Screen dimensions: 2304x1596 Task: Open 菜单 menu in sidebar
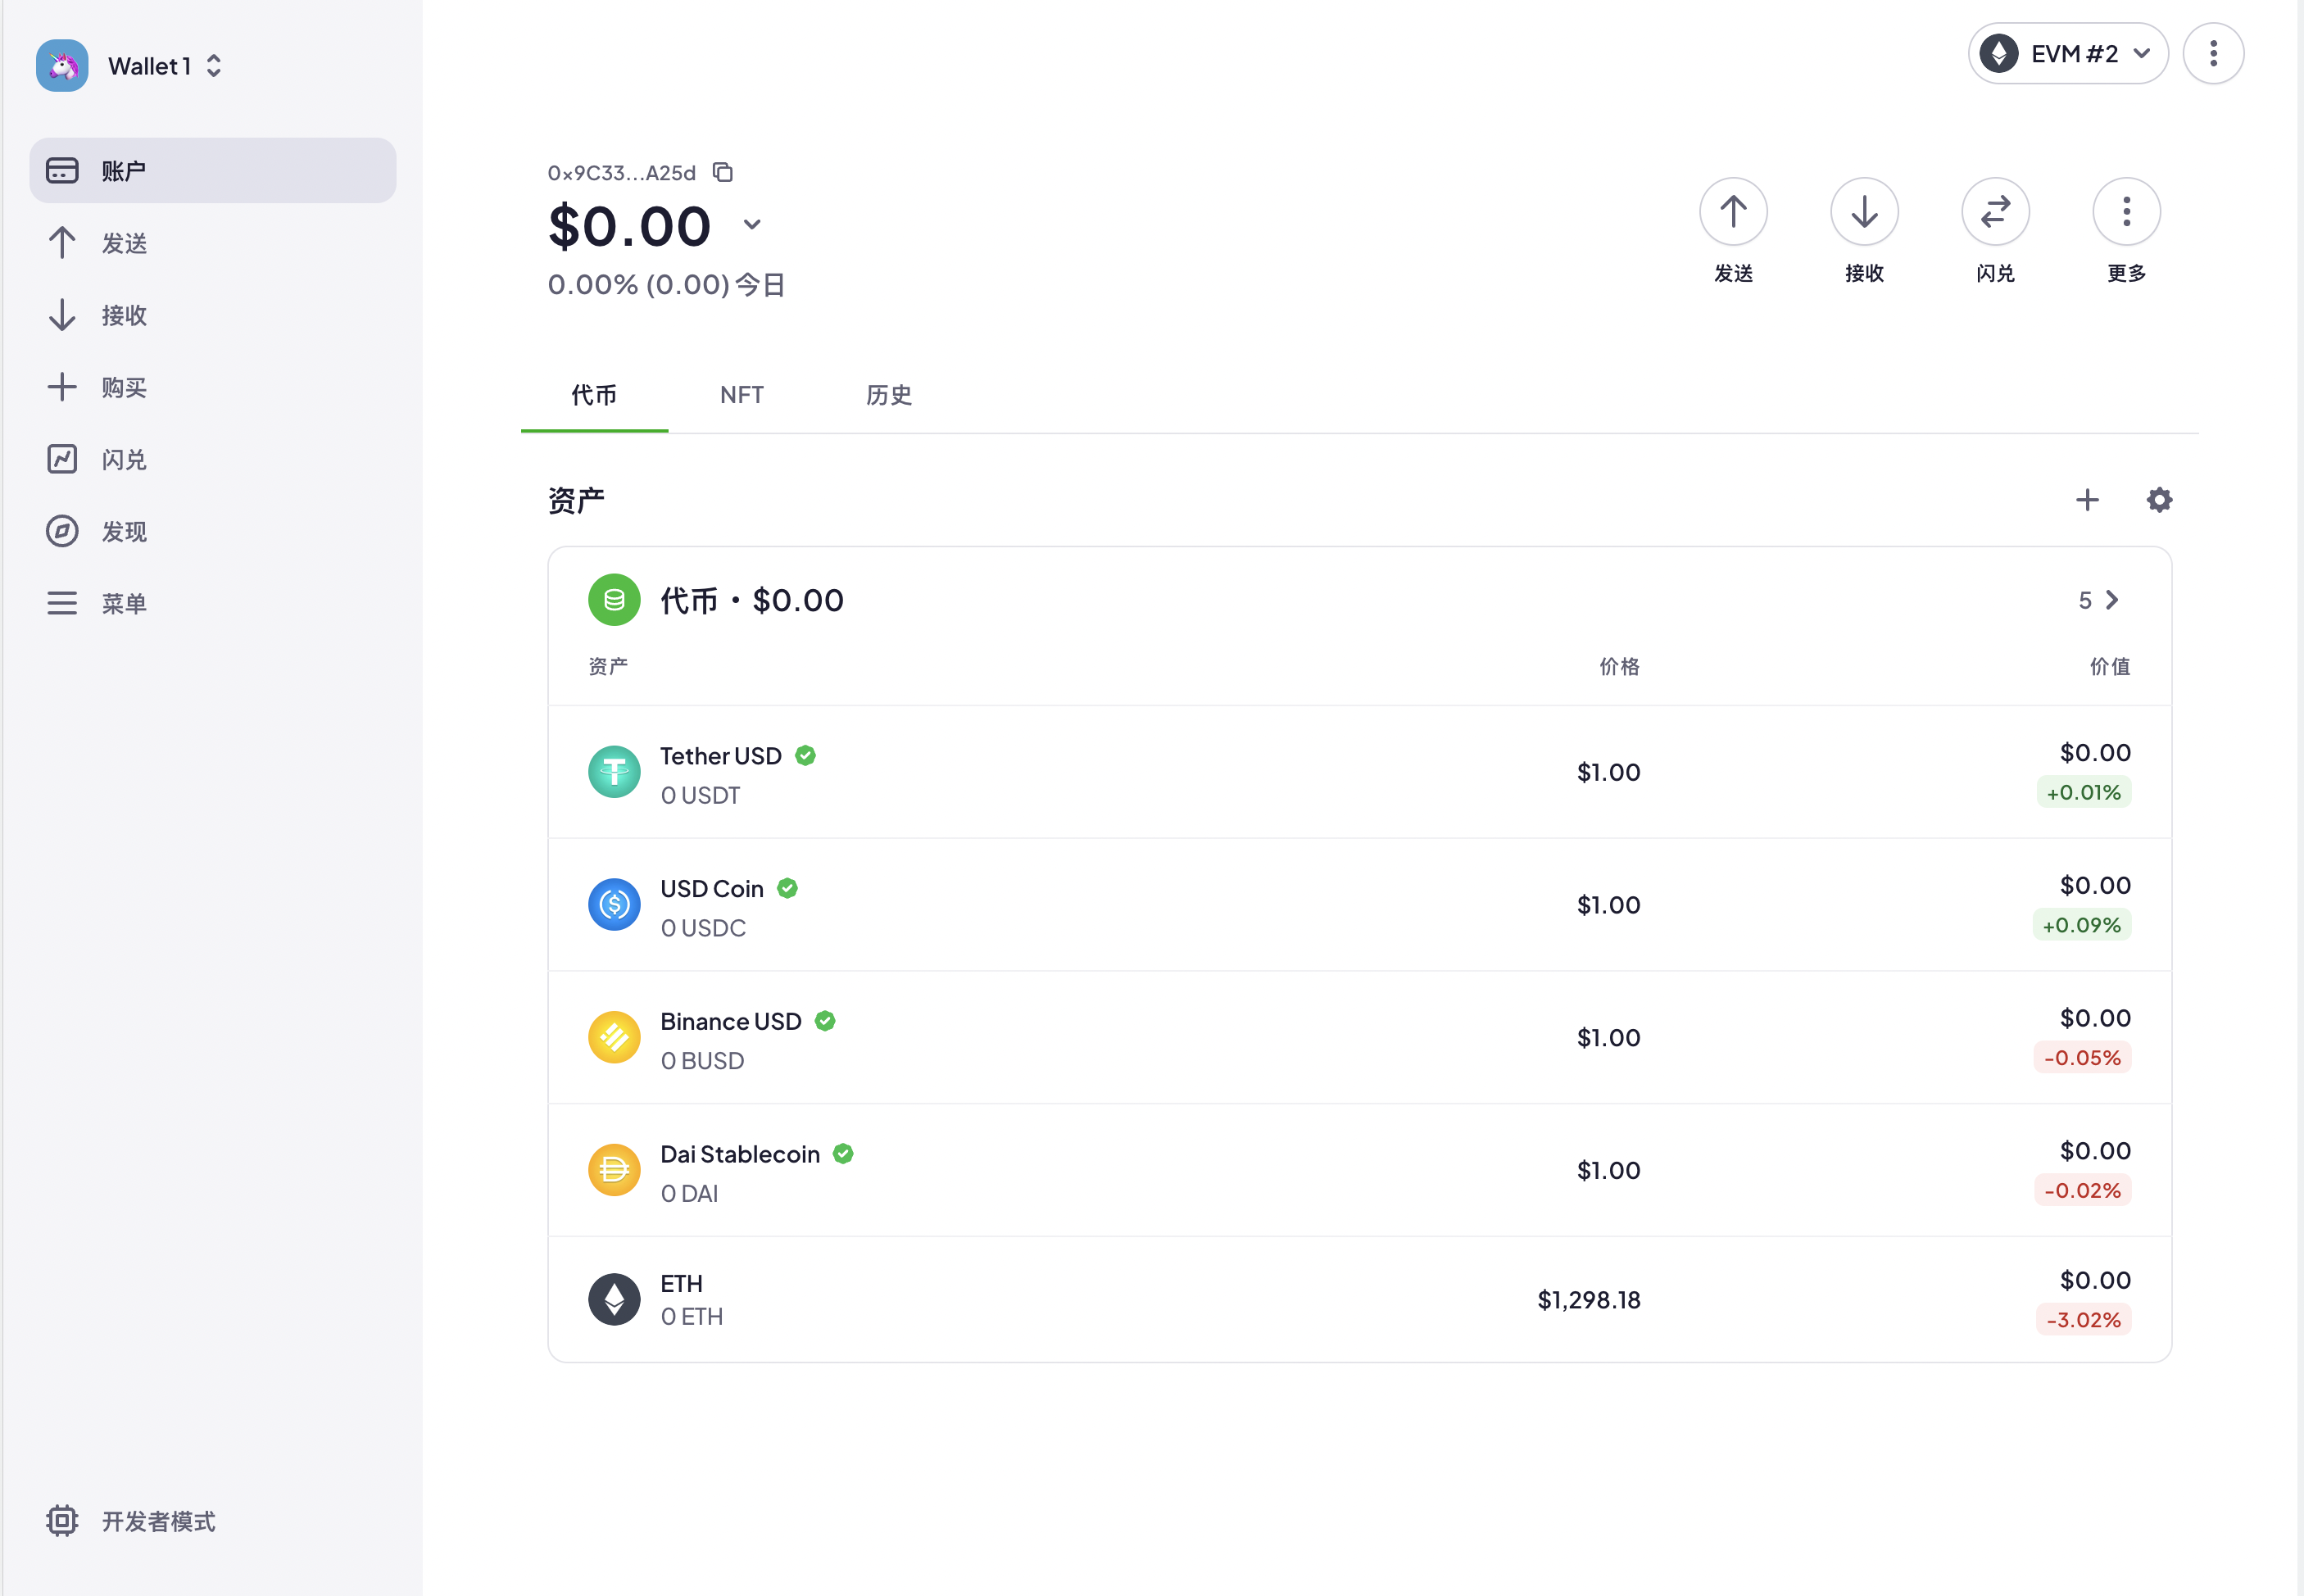click(124, 604)
